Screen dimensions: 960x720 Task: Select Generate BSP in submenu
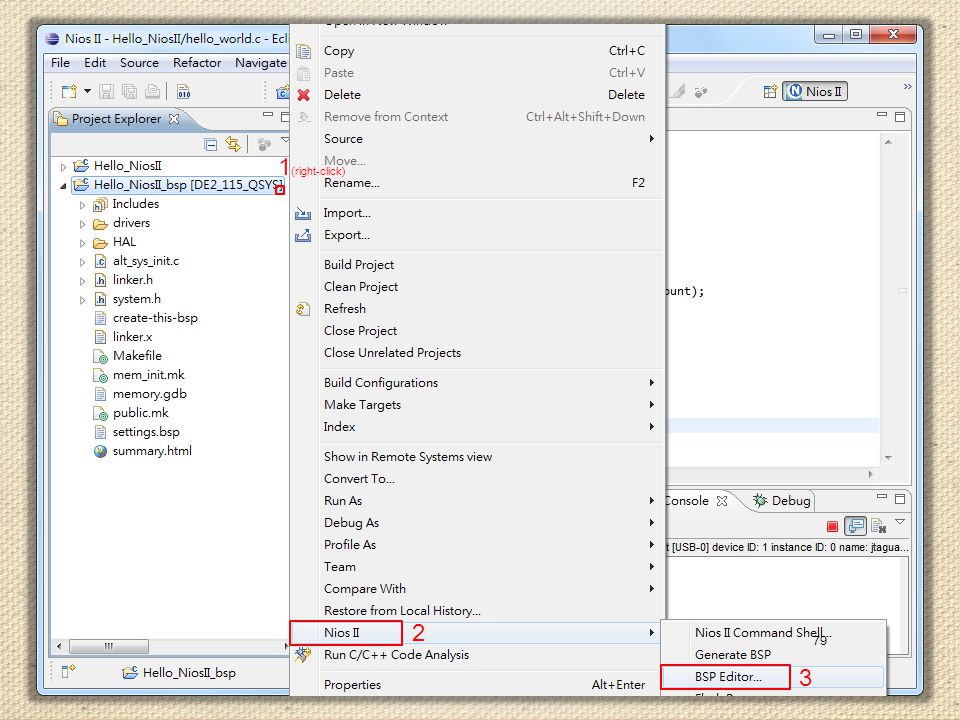pyautogui.click(x=773, y=655)
